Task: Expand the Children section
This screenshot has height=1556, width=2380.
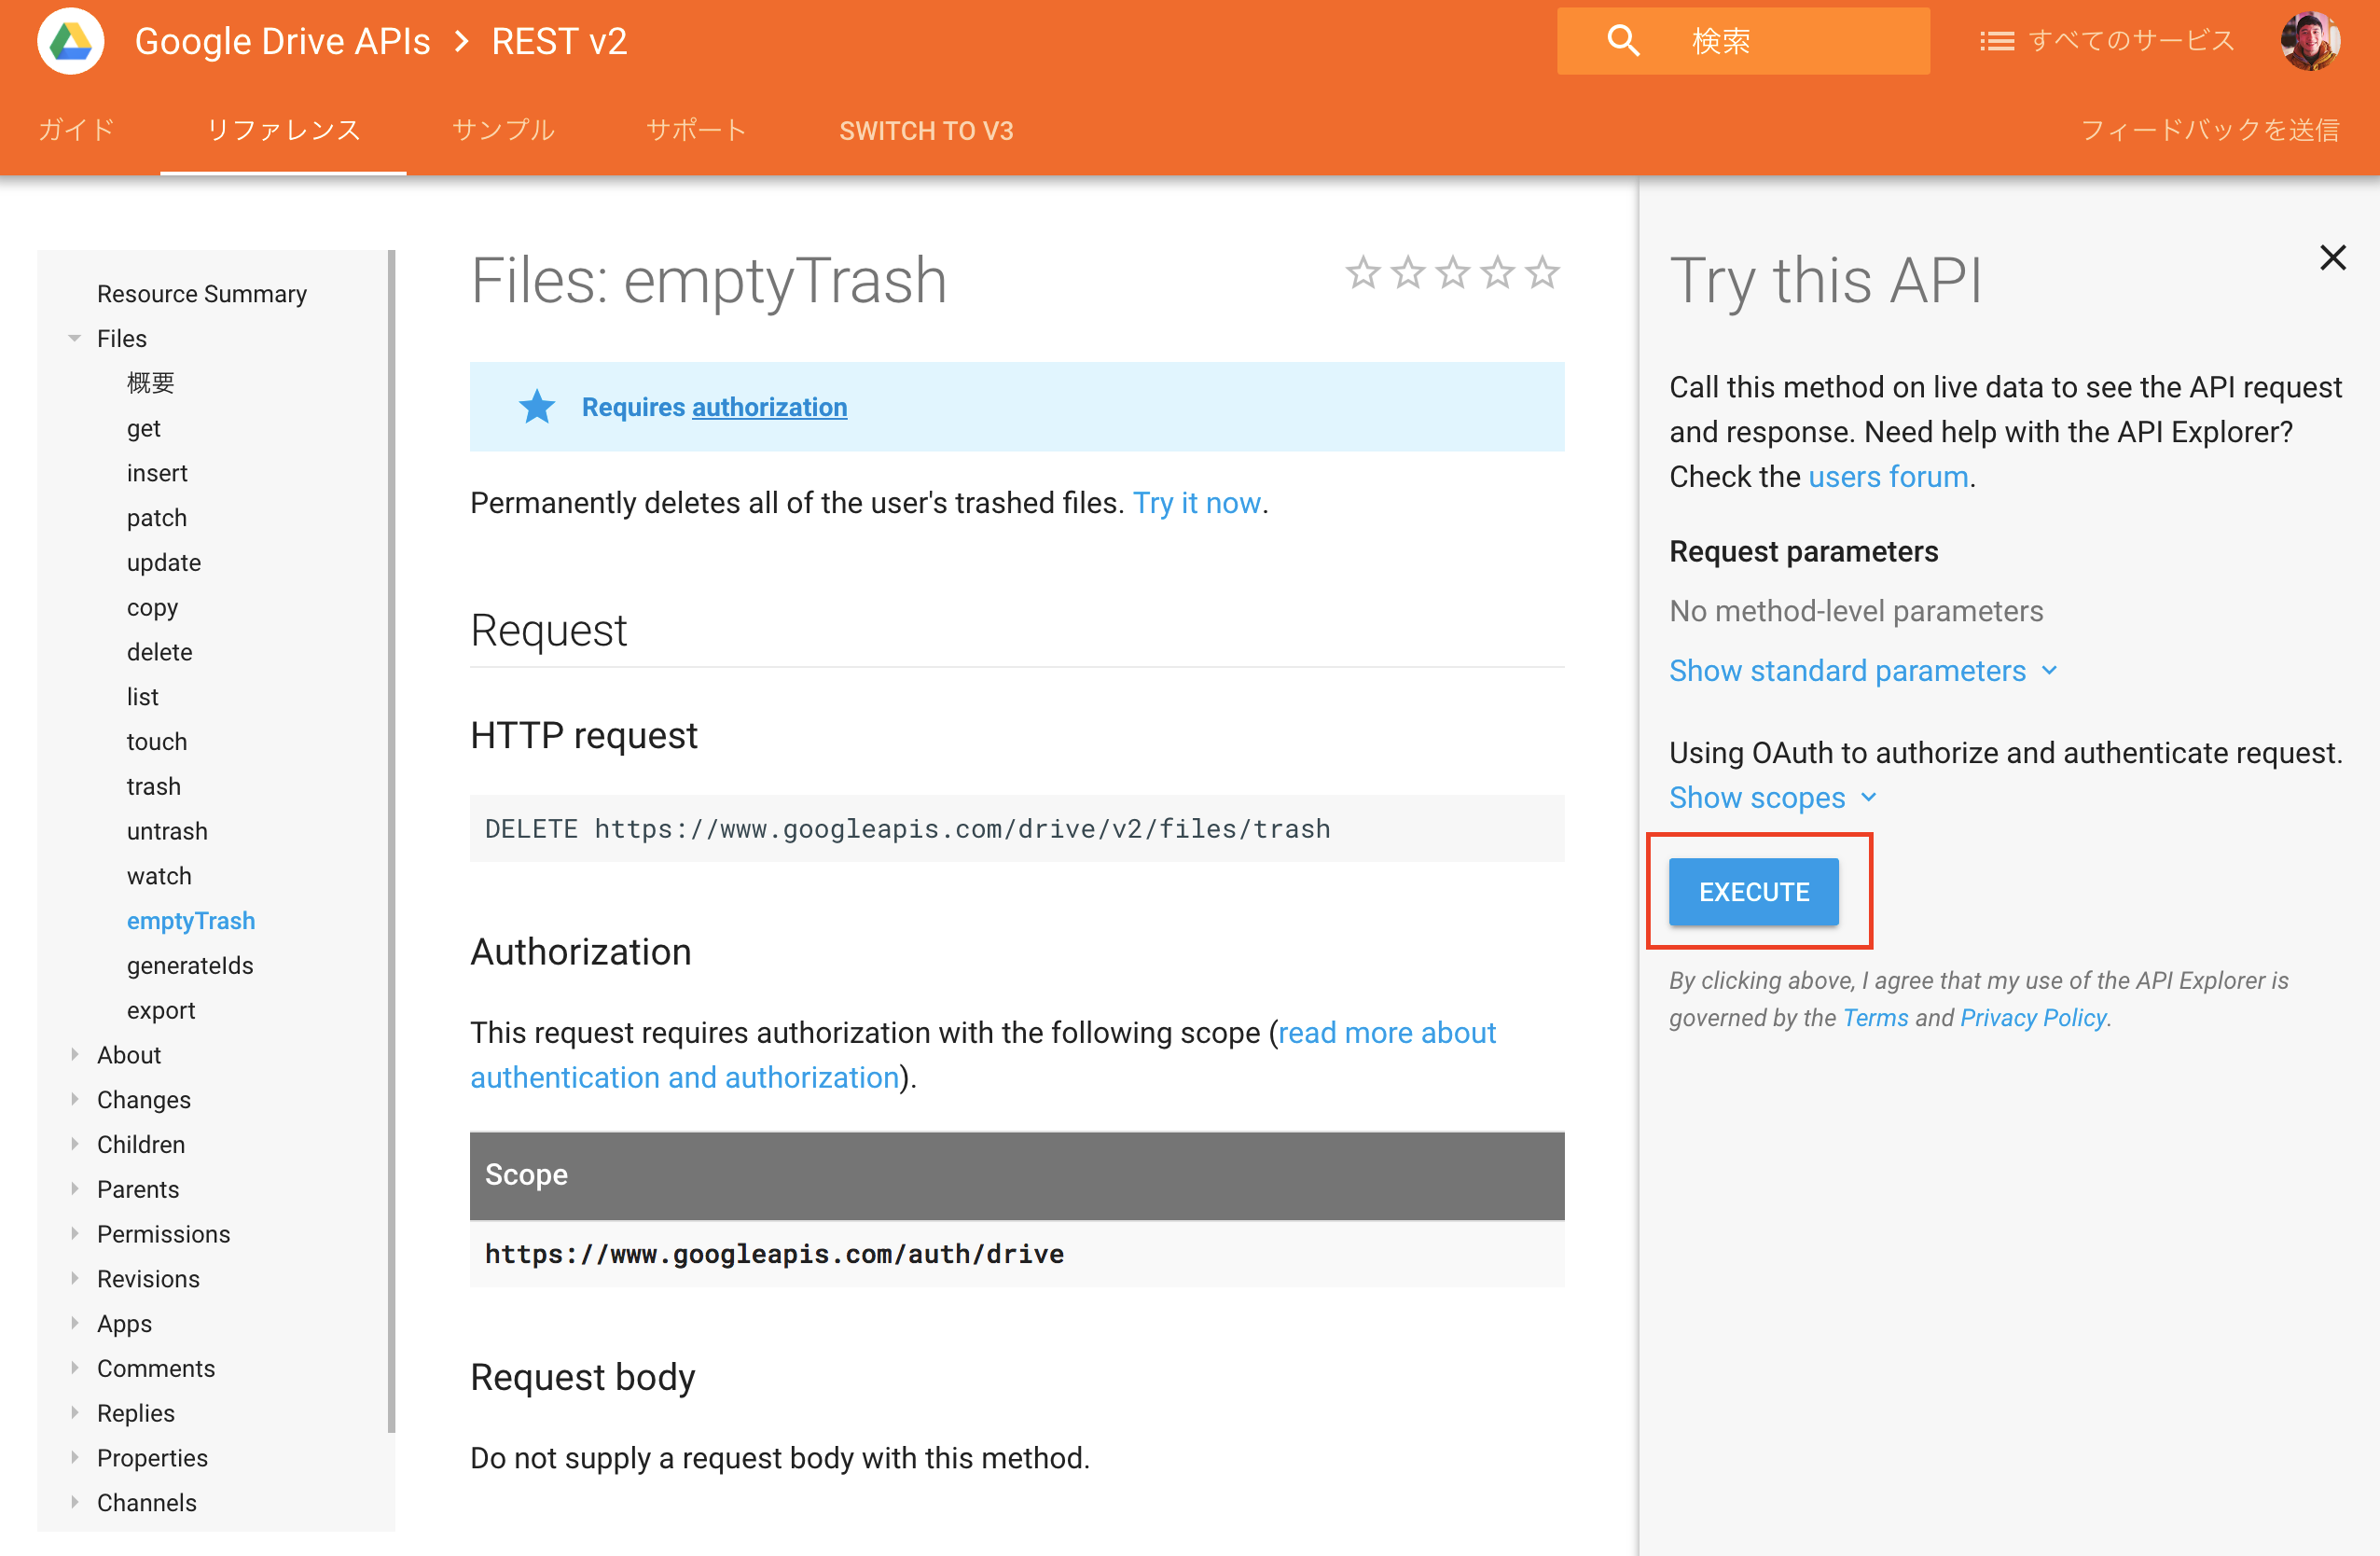Action: coord(75,1144)
